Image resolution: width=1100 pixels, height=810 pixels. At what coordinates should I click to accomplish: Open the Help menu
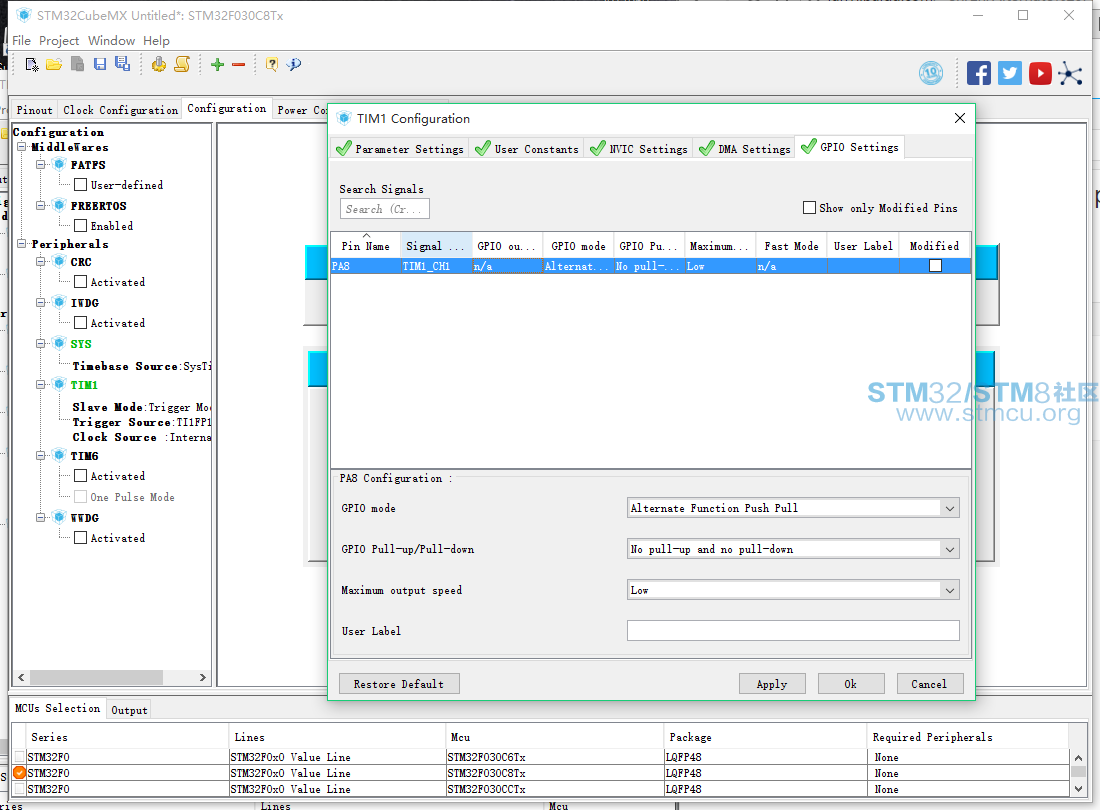pyautogui.click(x=156, y=41)
